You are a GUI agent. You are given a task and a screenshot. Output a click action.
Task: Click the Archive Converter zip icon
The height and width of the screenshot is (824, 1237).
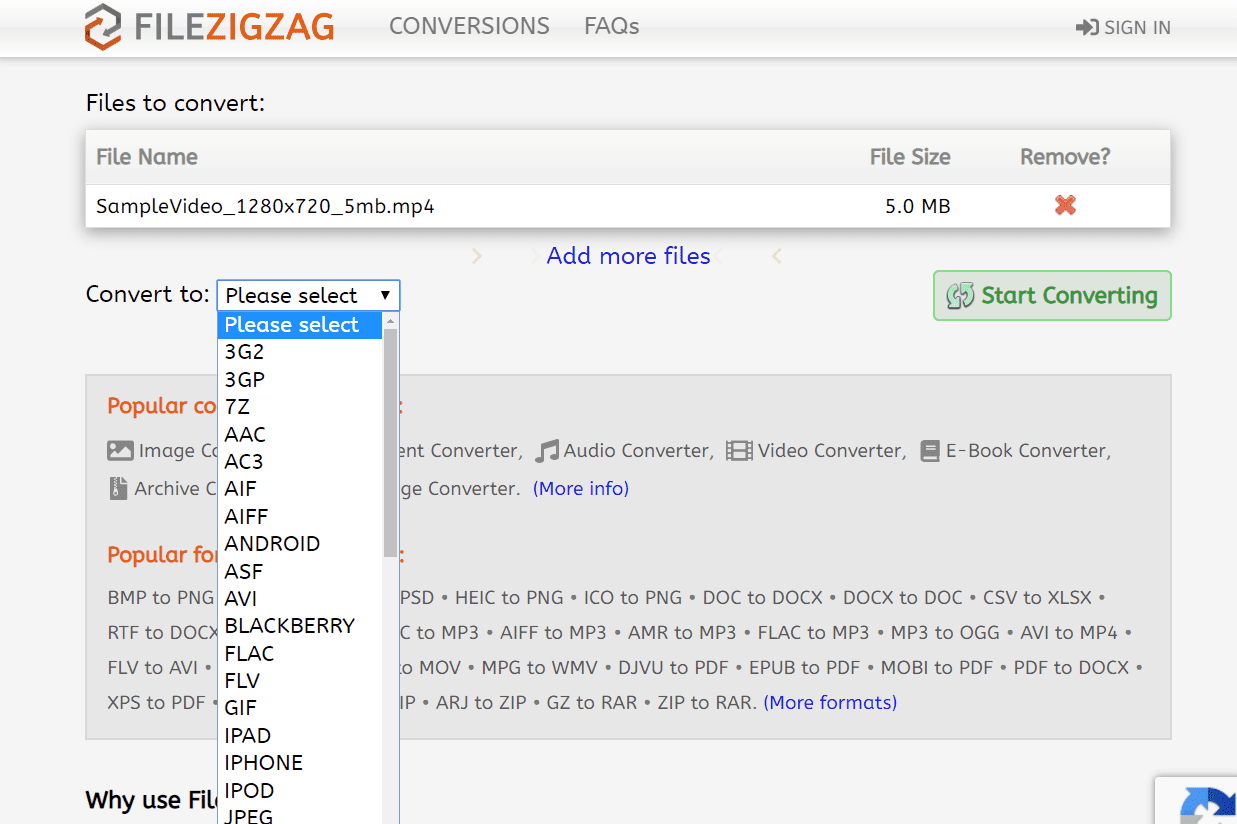pyautogui.click(x=118, y=488)
